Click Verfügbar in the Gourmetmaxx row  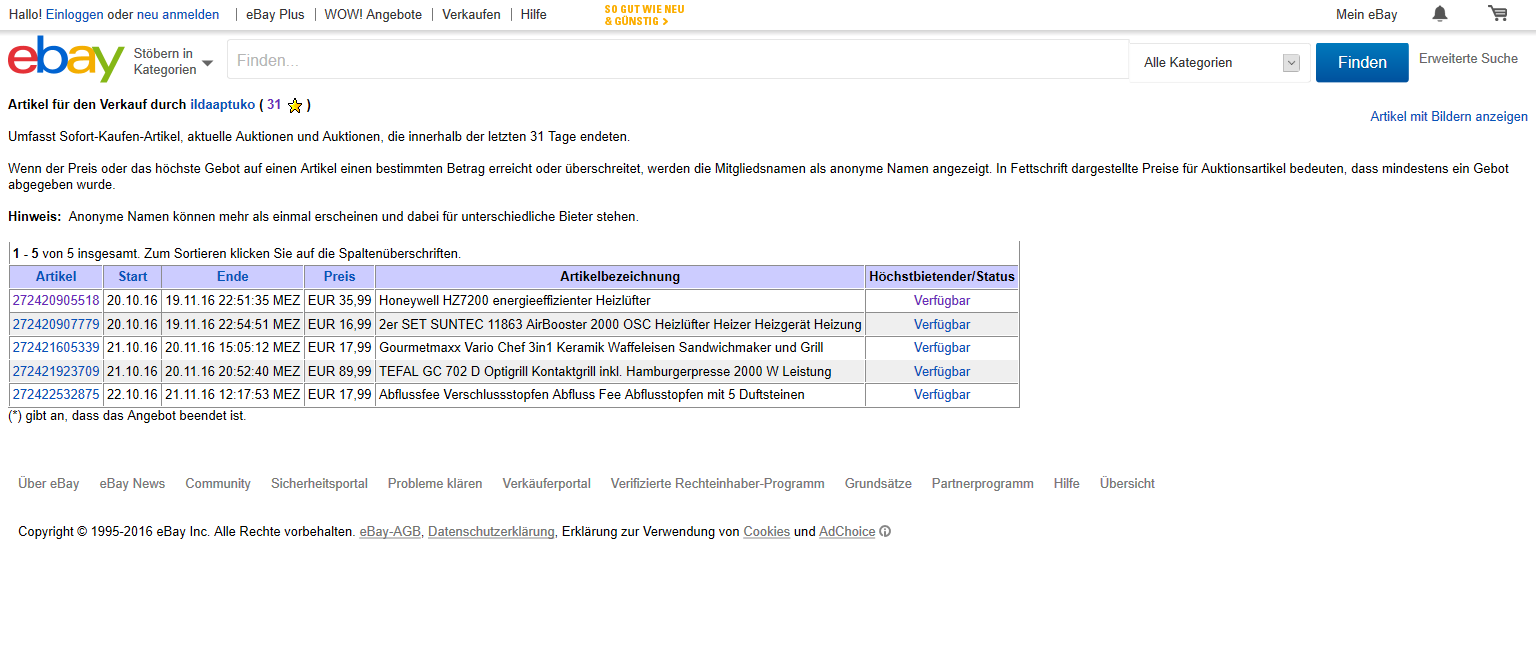click(x=942, y=348)
